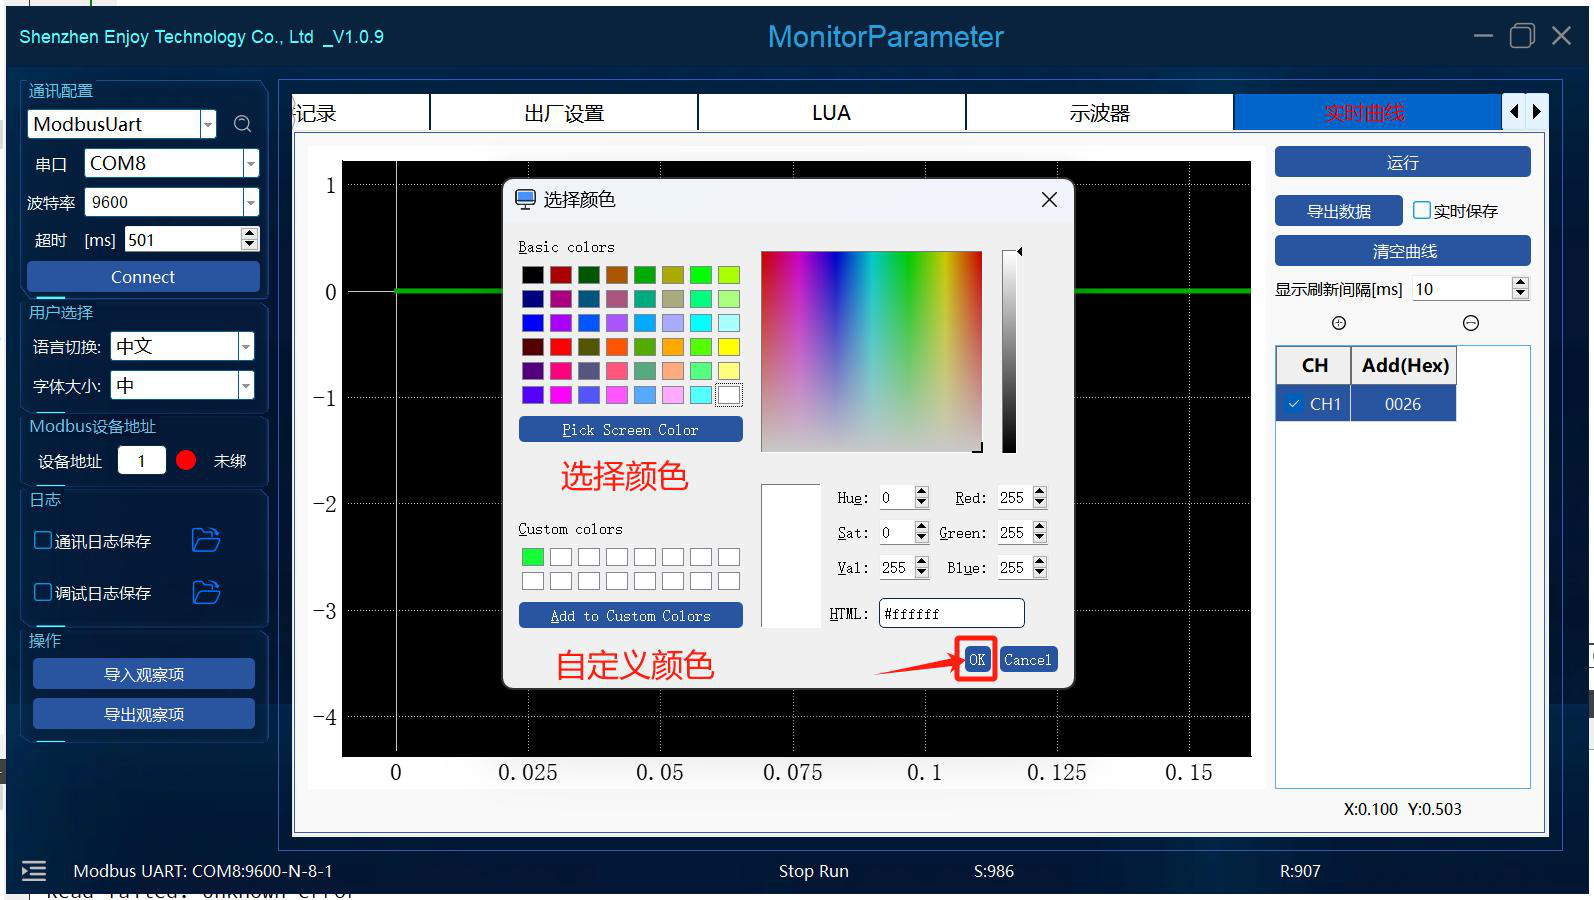Expand the COM8 serial port dropdown
Viewport: 1594px width, 900px height.
point(251,163)
